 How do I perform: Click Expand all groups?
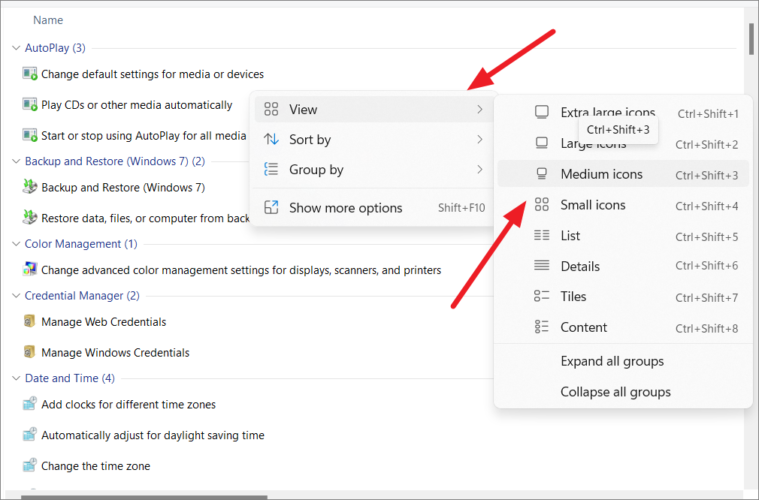coord(623,361)
